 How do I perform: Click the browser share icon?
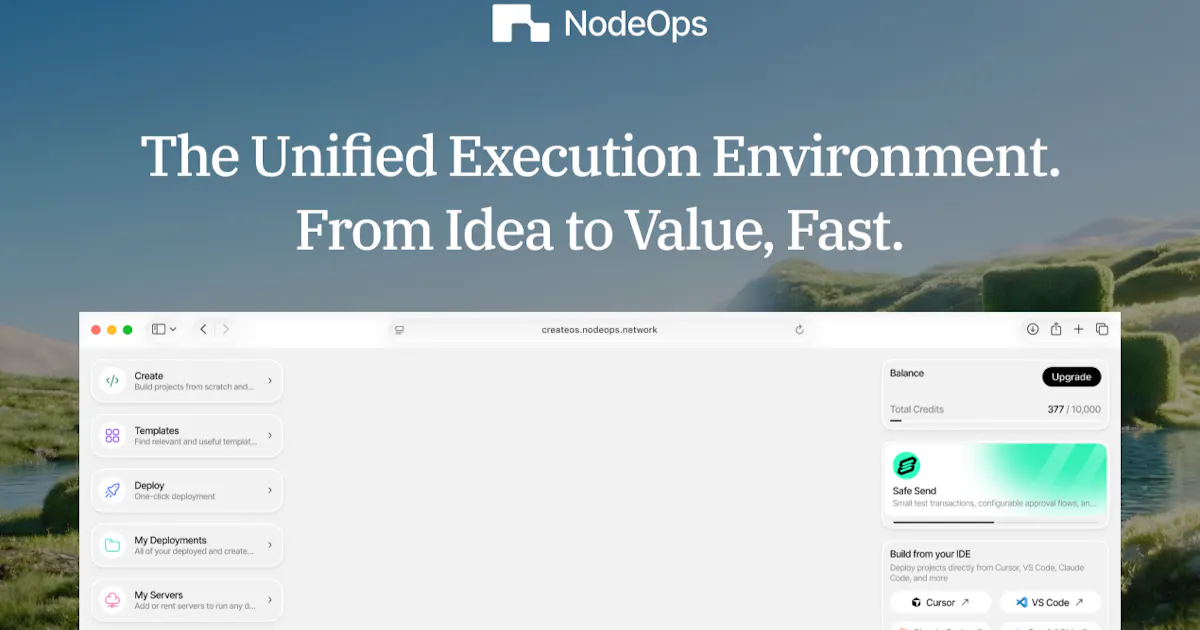pyautogui.click(x=1056, y=329)
